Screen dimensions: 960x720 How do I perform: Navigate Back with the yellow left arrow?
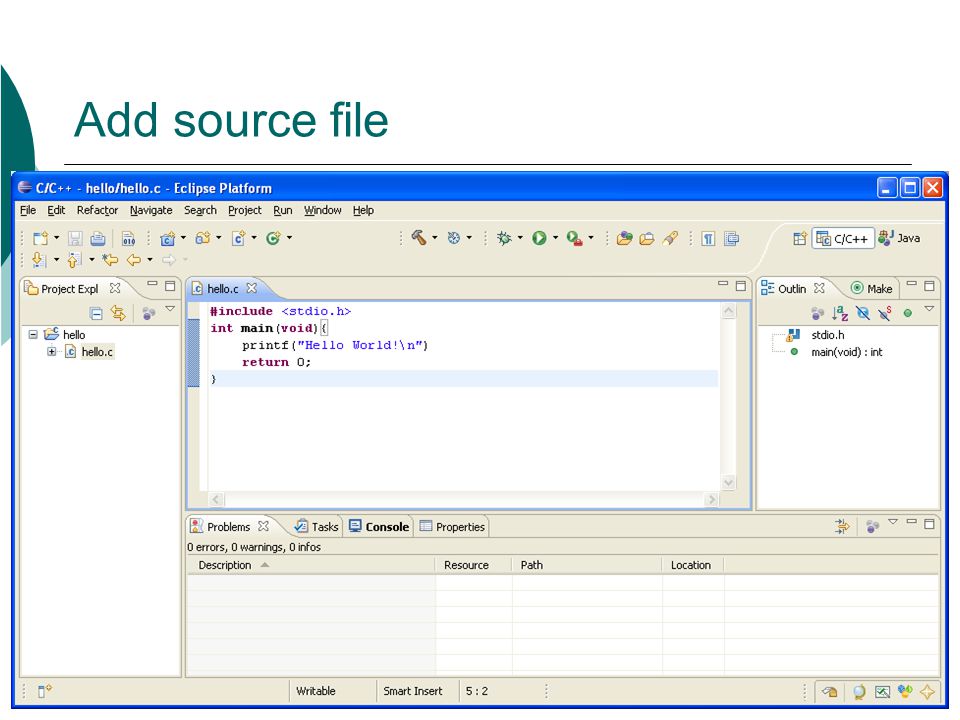[x=133, y=260]
